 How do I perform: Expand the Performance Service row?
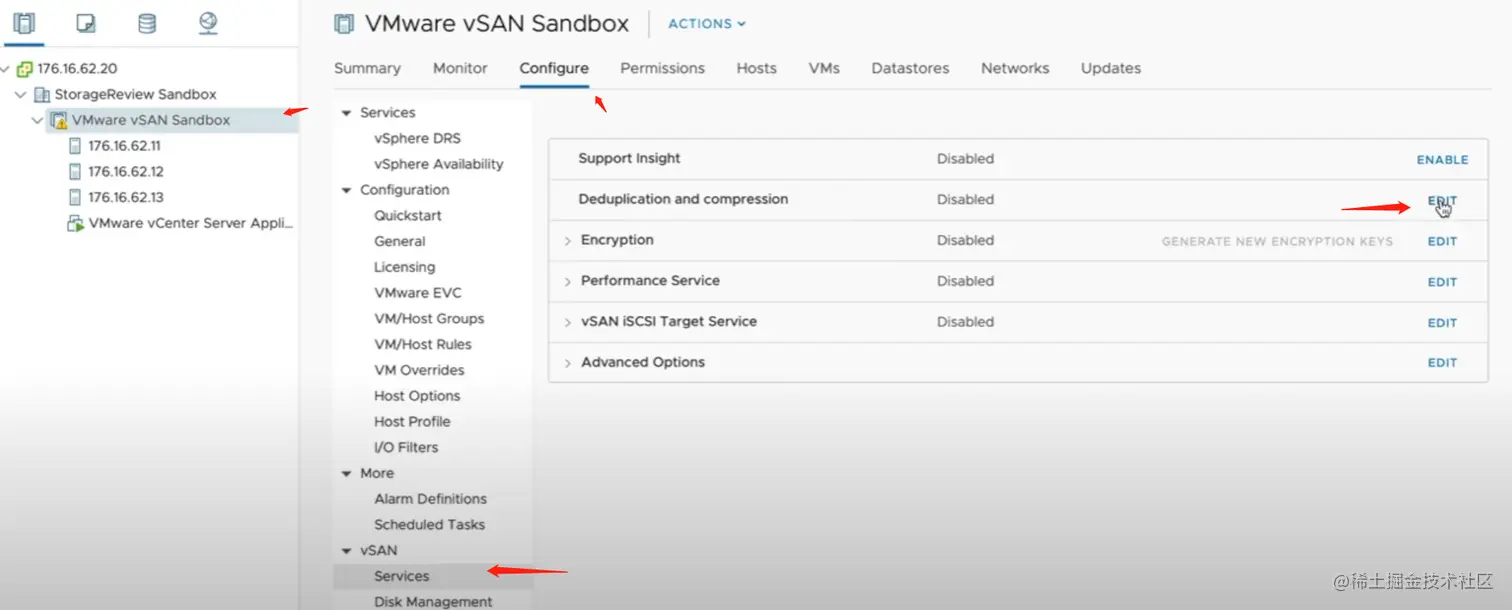[567, 282]
